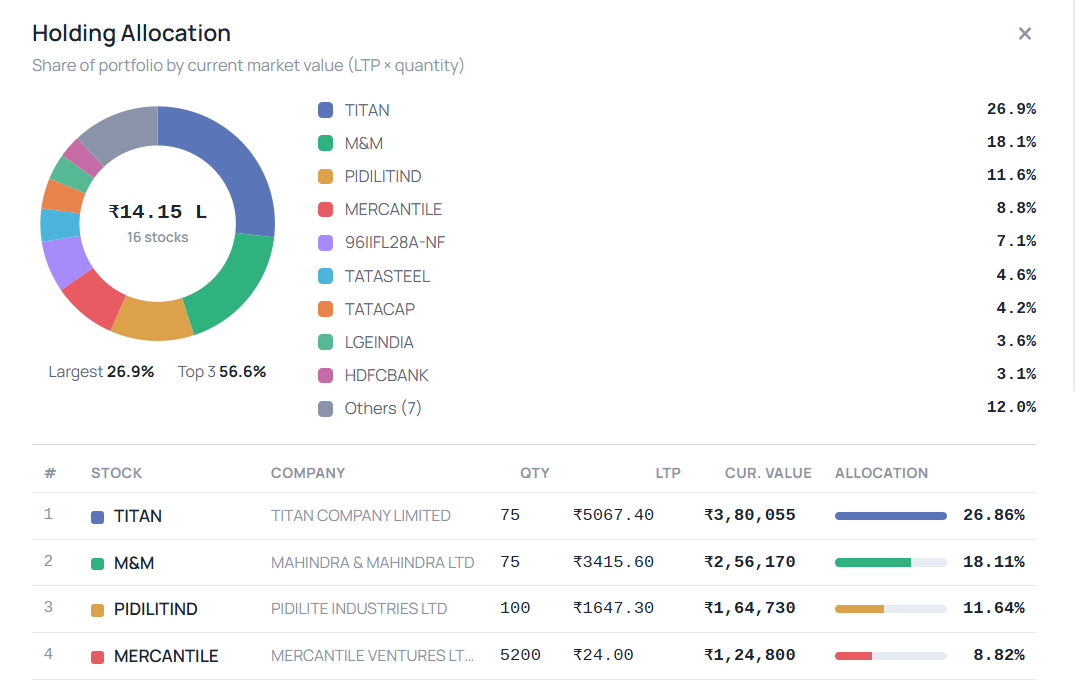This screenshot has width=1075, height=682.
Task: Sort by the STOCK column header
Action: [x=117, y=473]
